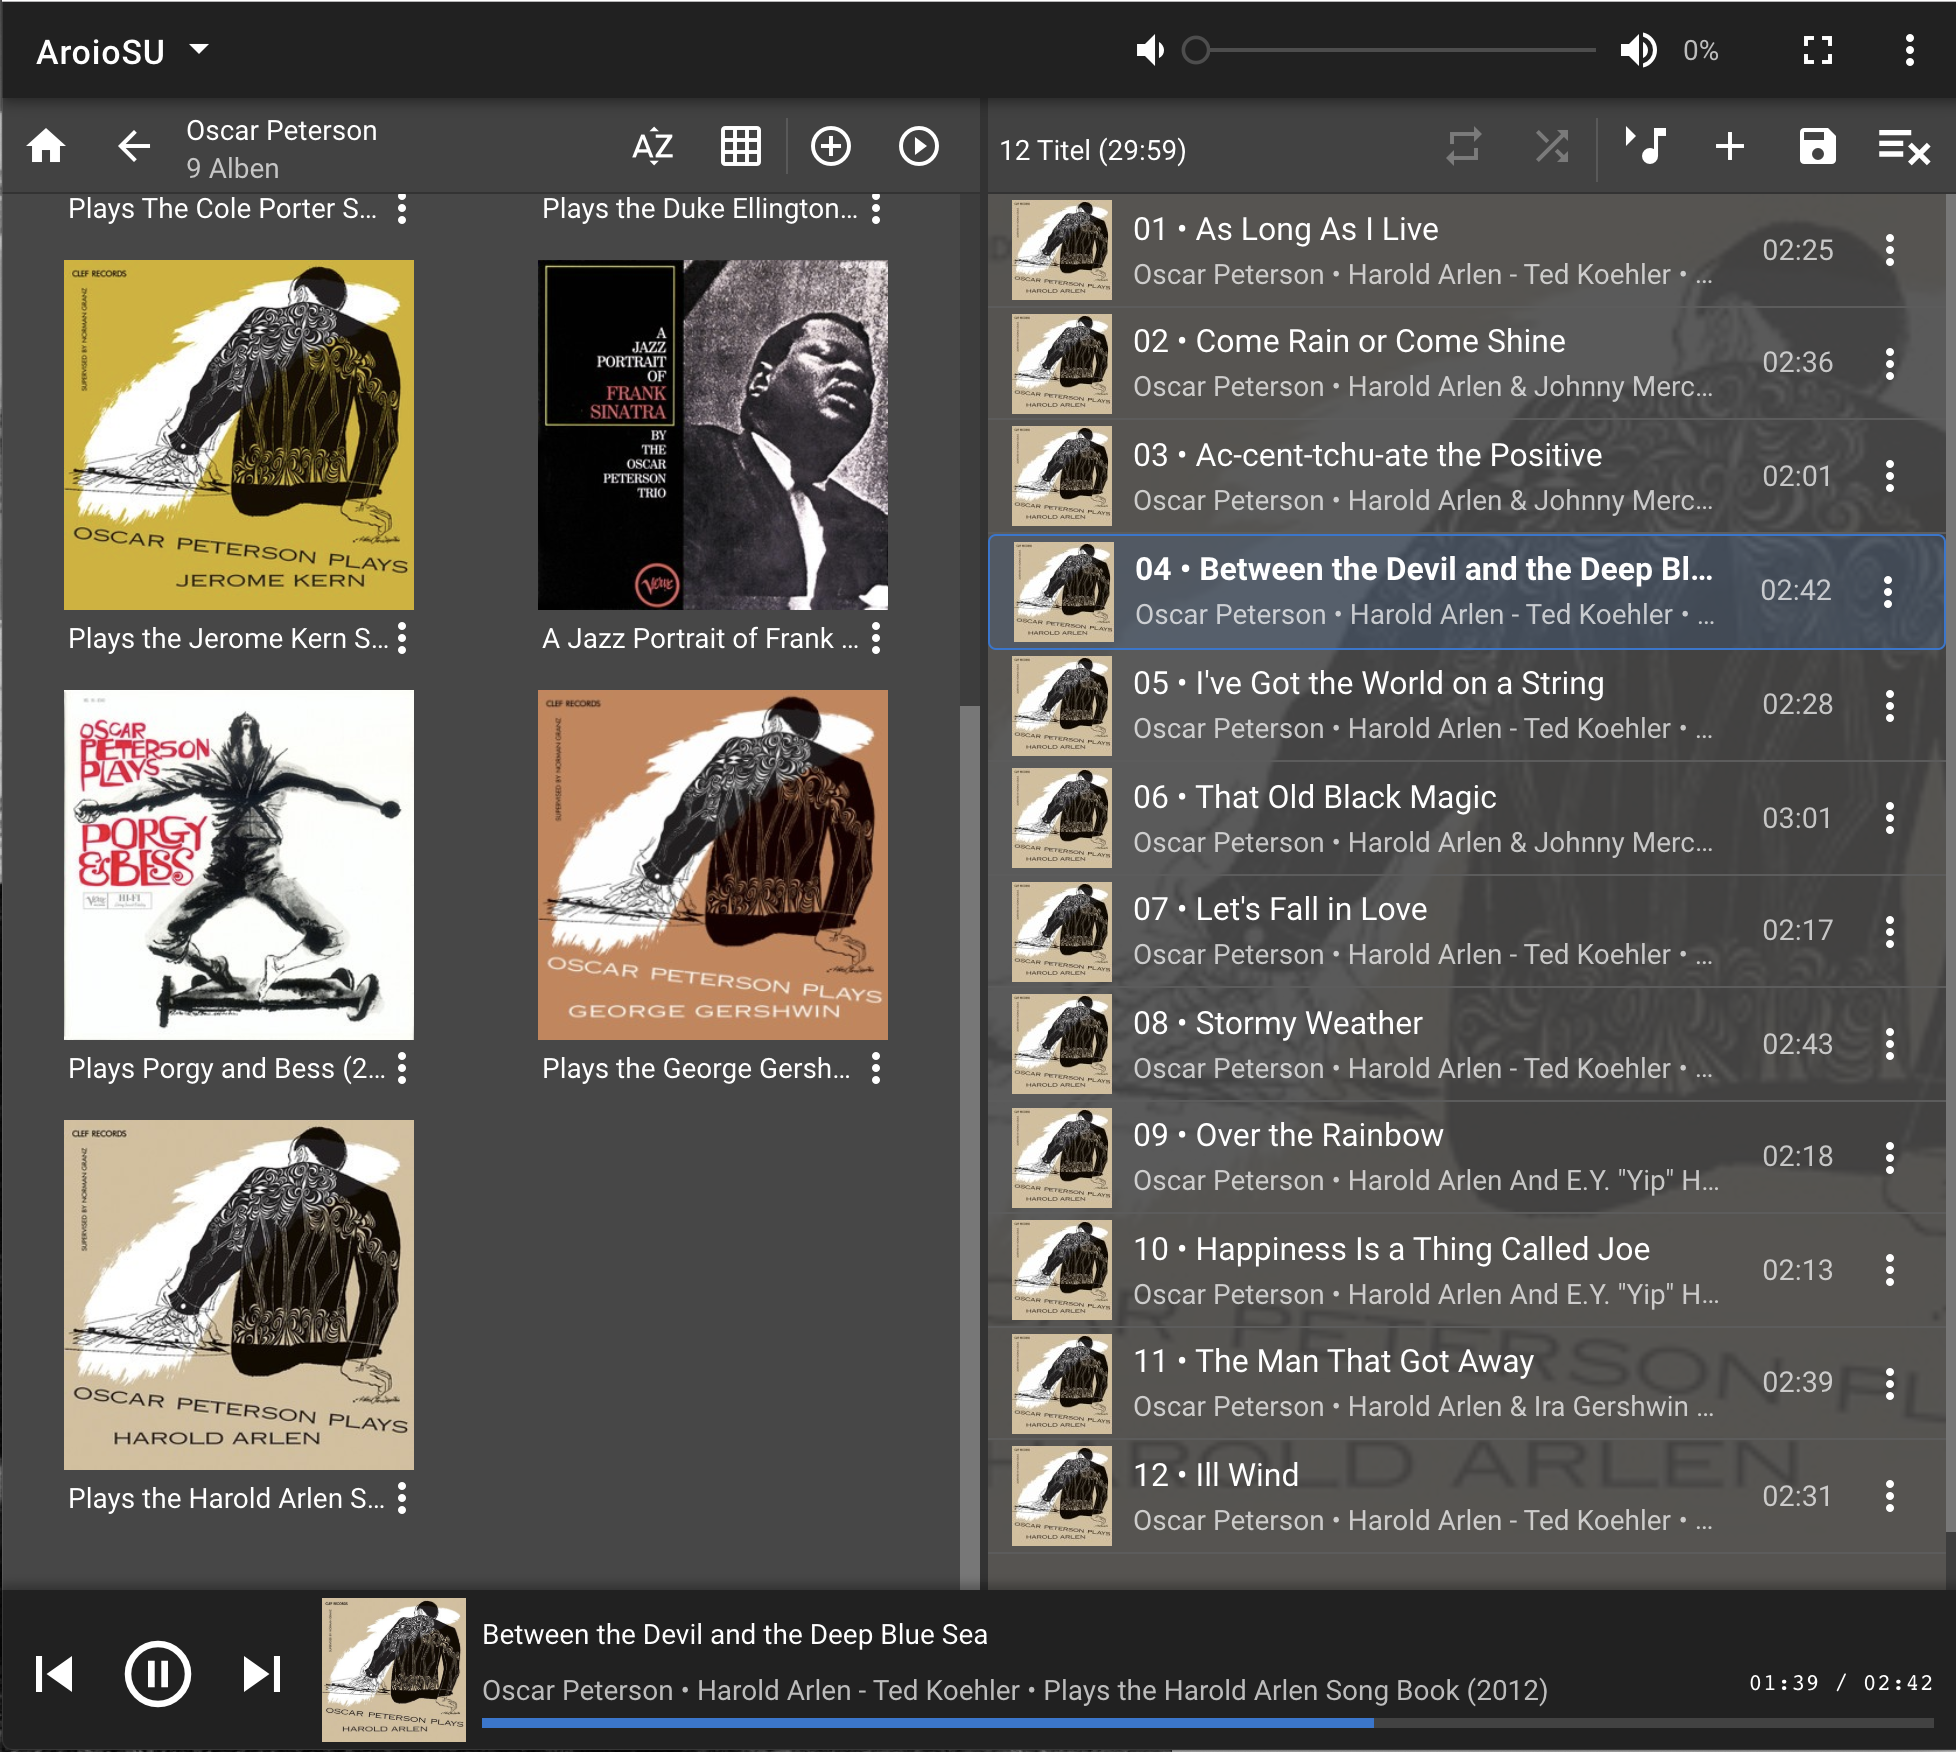
Task: Open the main application menu dots
Action: [x=1909, y=50]
